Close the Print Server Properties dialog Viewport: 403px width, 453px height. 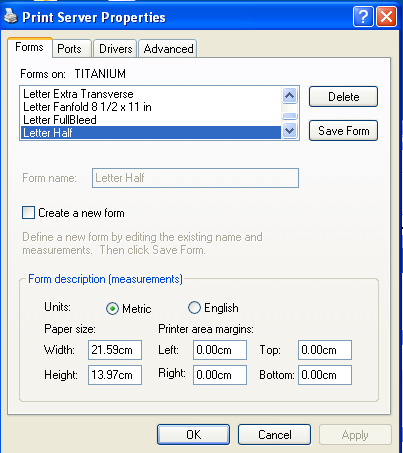[x=386, y=16]
